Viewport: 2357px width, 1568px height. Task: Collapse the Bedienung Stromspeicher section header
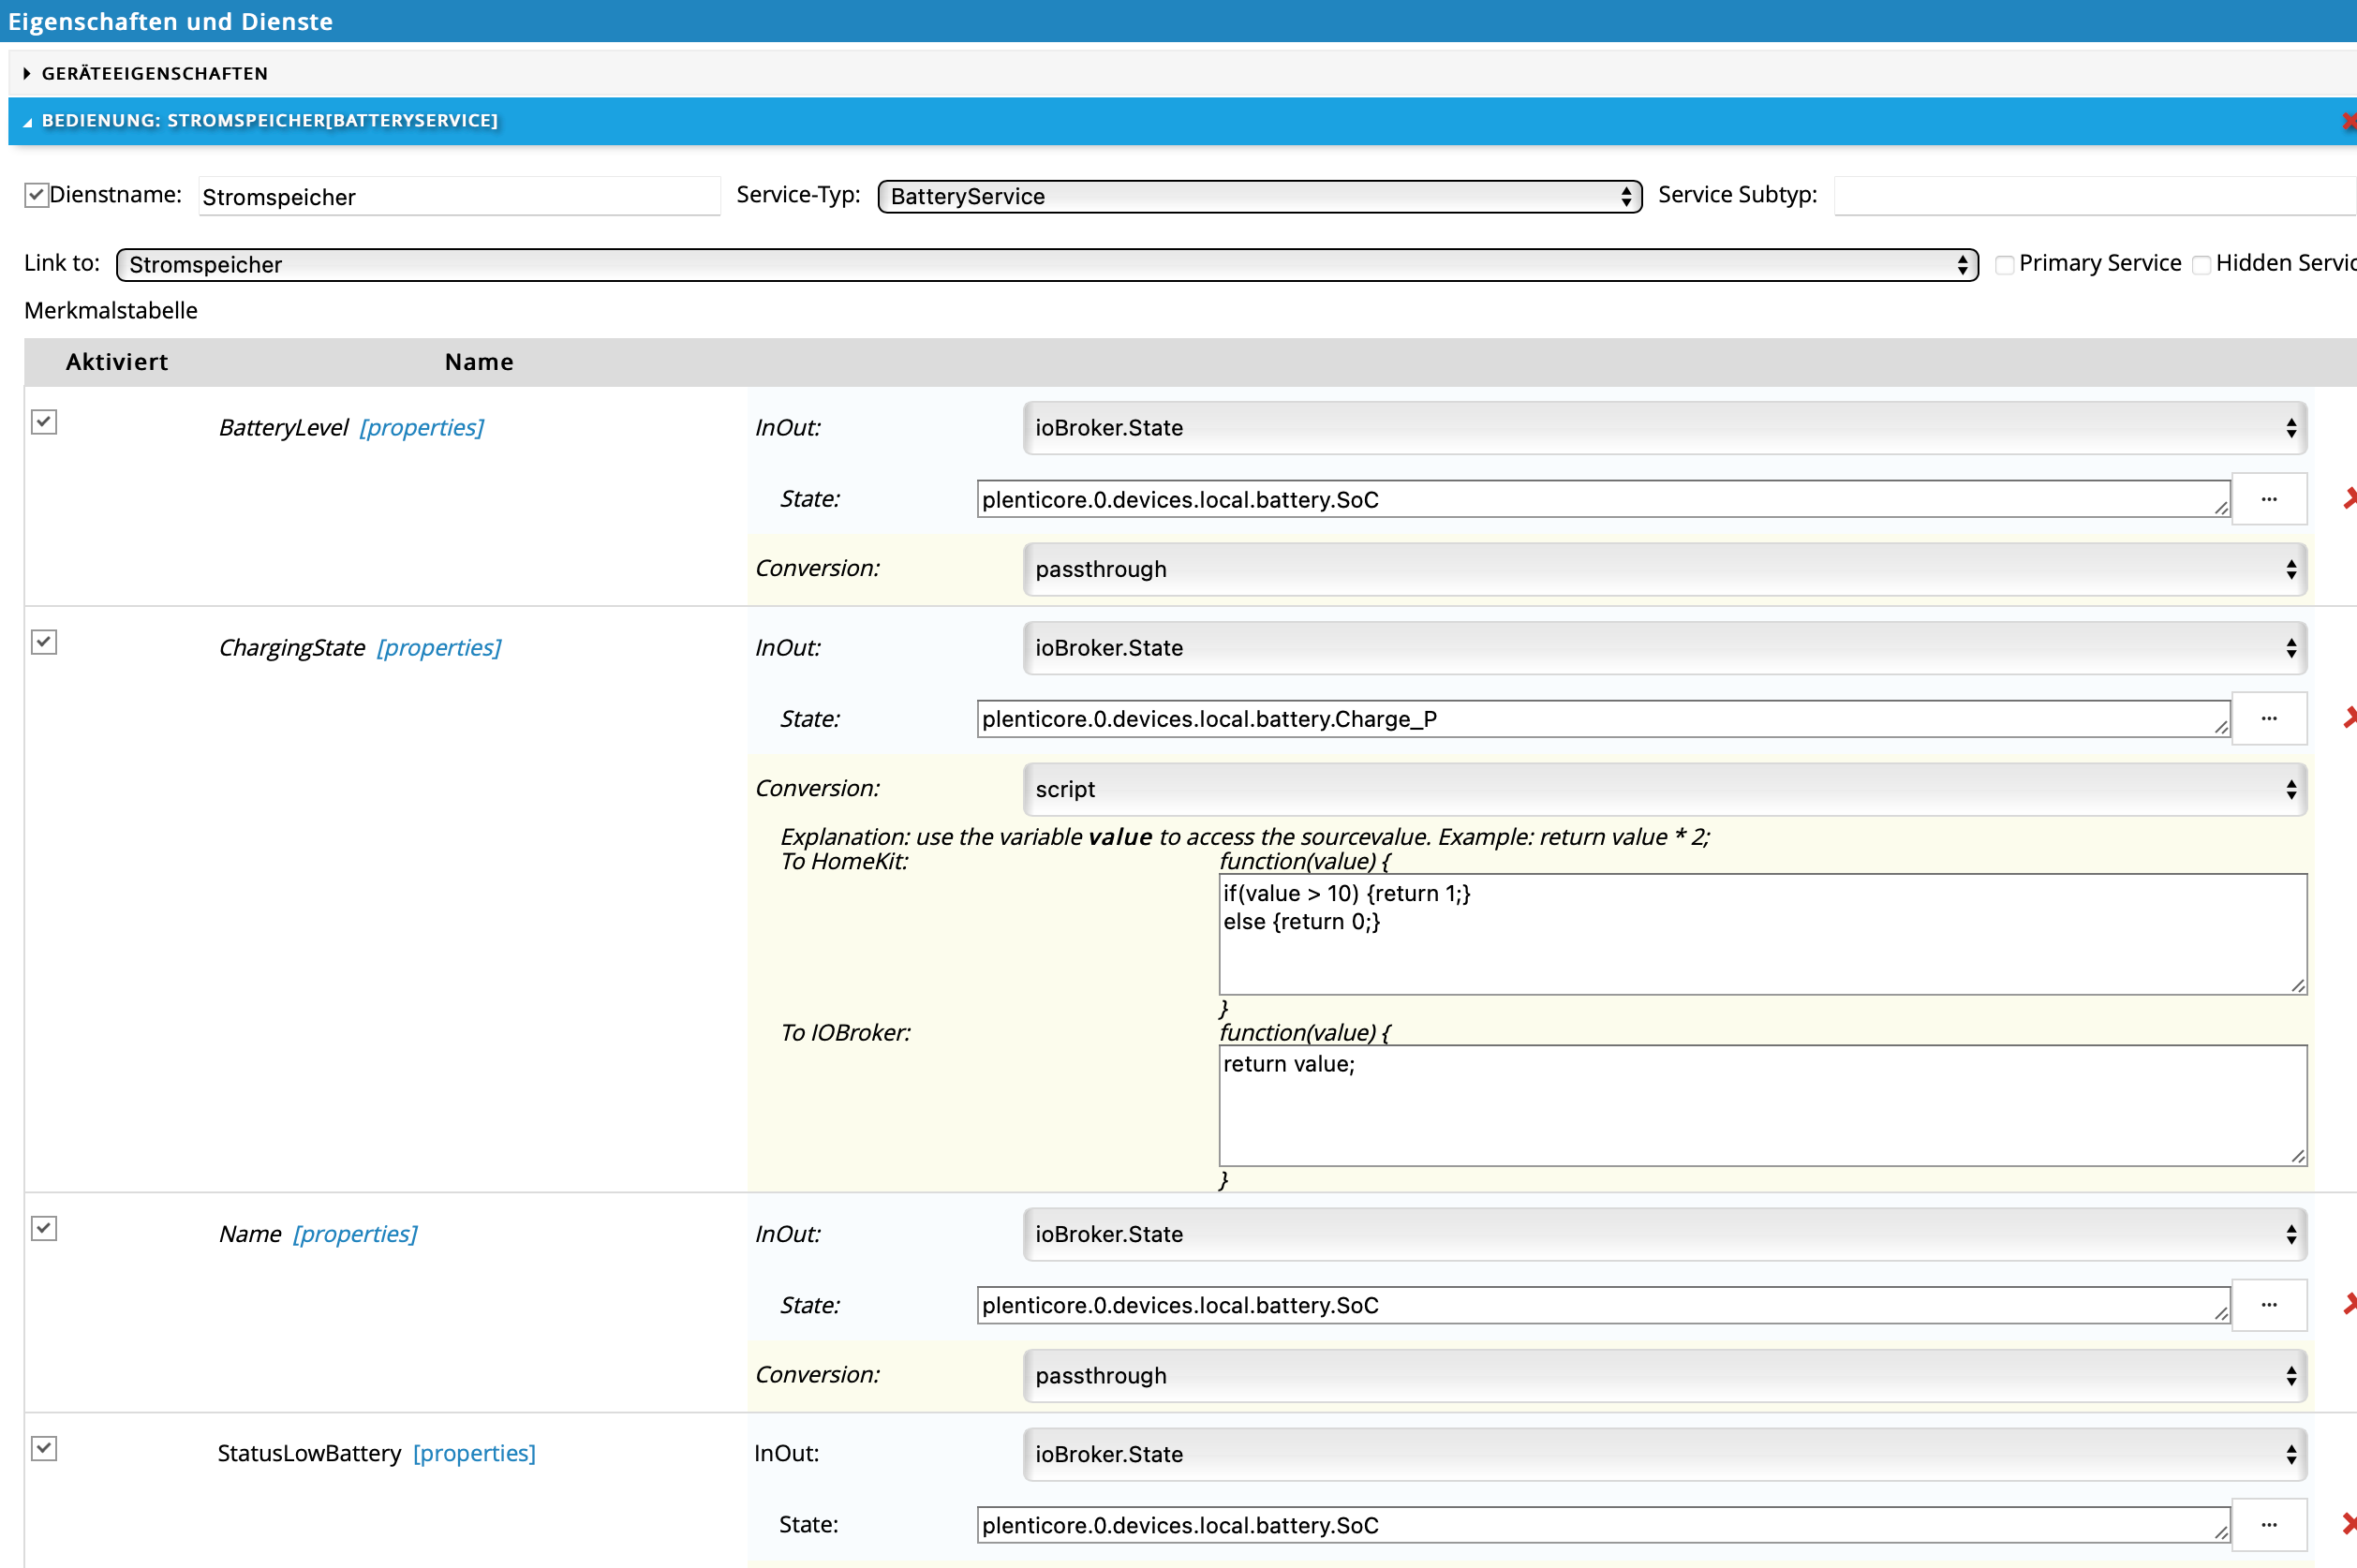coord(269,121)
